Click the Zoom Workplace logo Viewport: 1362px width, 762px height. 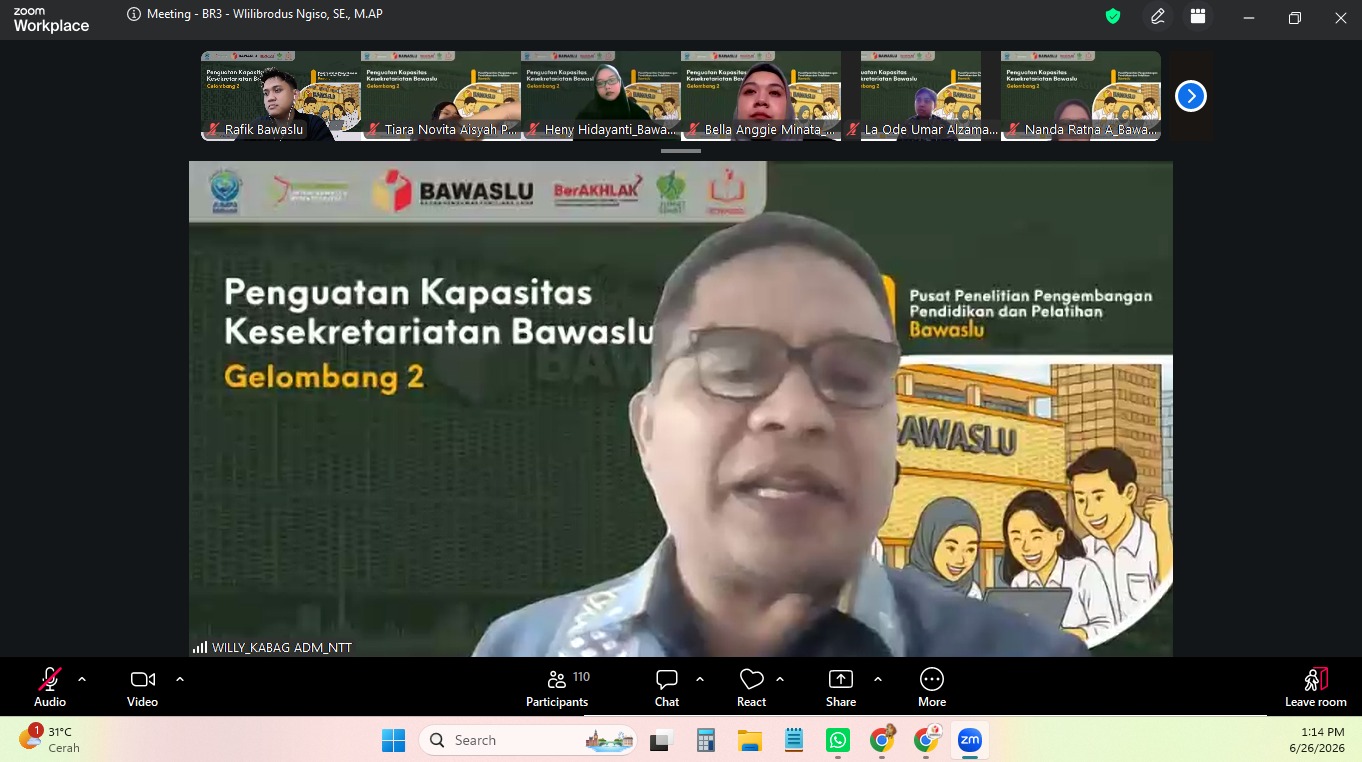(x=51, y=19)
